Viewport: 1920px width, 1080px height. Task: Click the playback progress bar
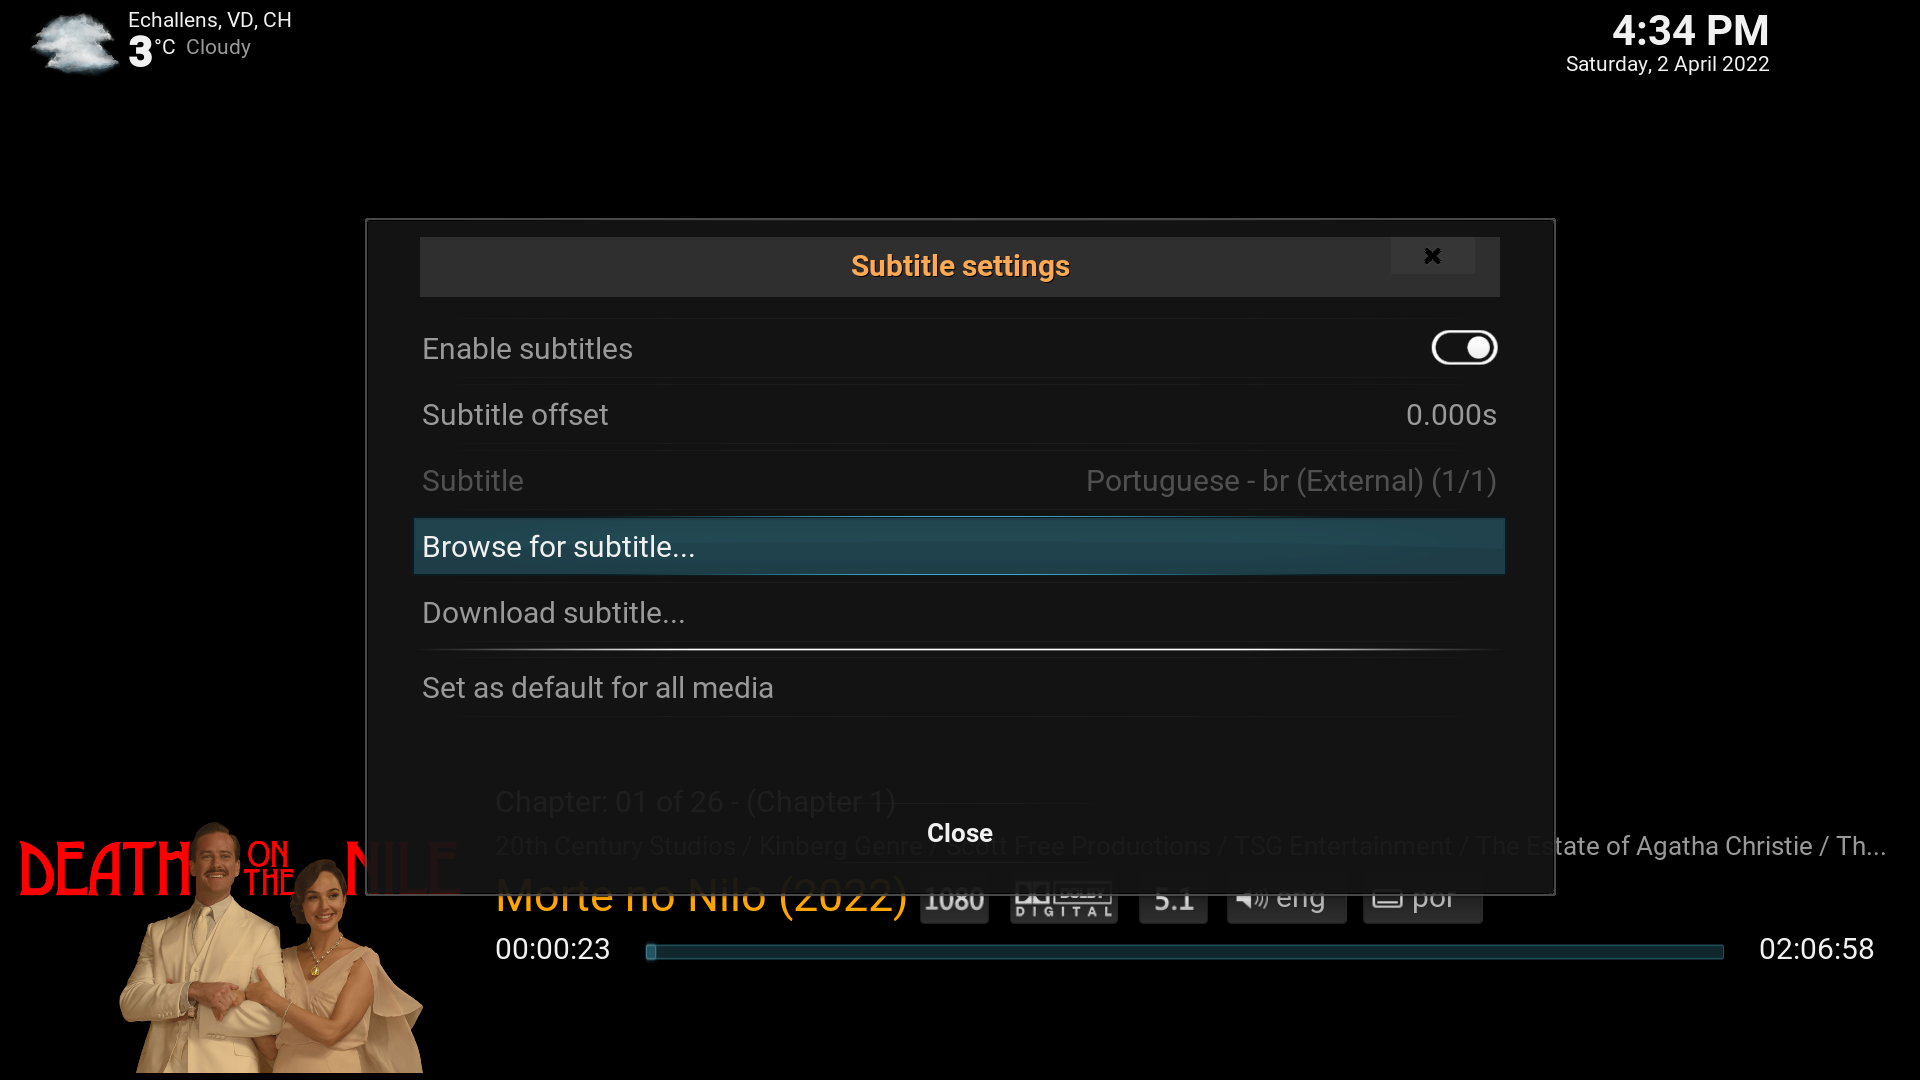click(1184, 951)
